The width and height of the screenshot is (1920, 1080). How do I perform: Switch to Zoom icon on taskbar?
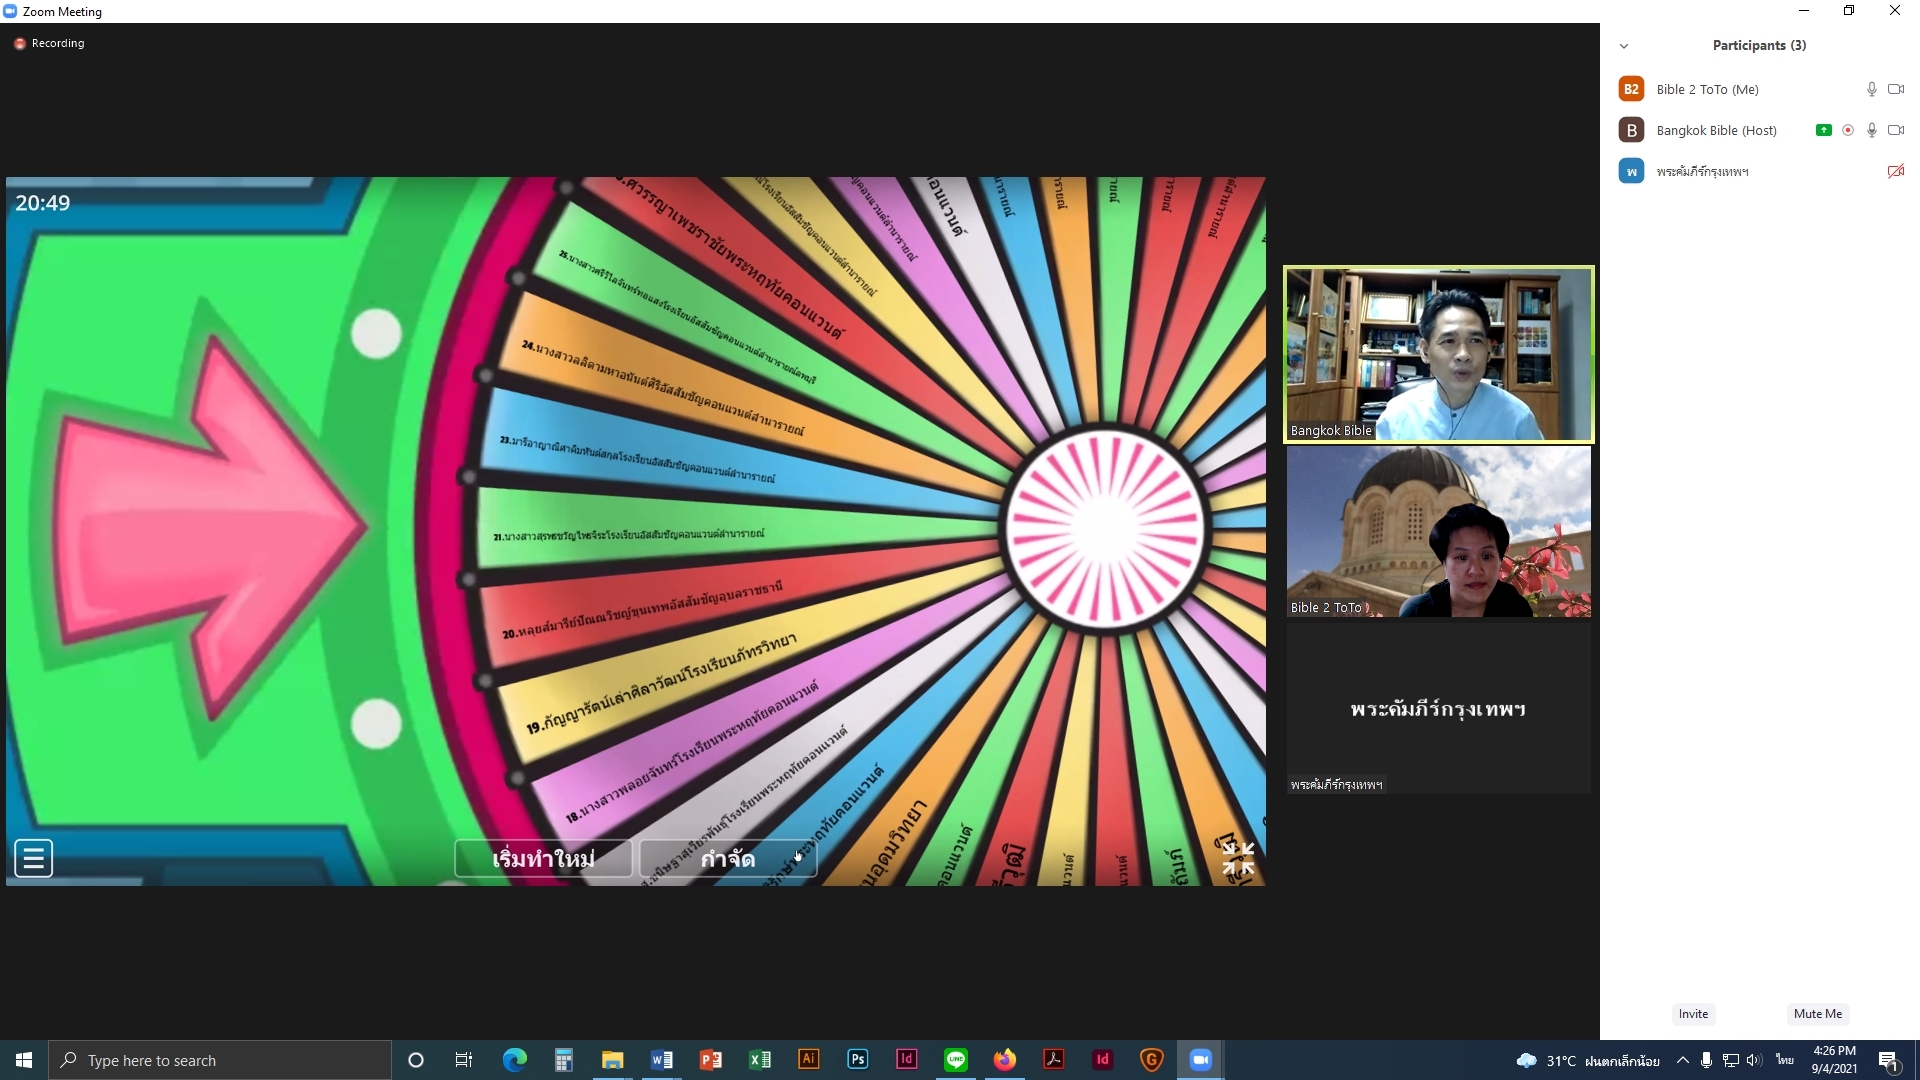tap(1200, 1060)
